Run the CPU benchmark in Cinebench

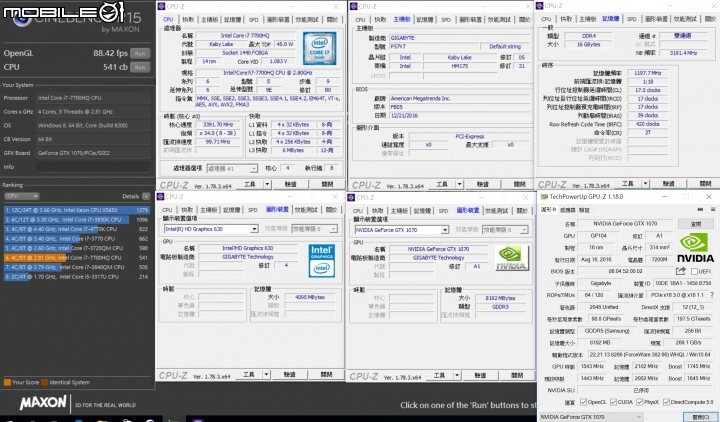140,67
